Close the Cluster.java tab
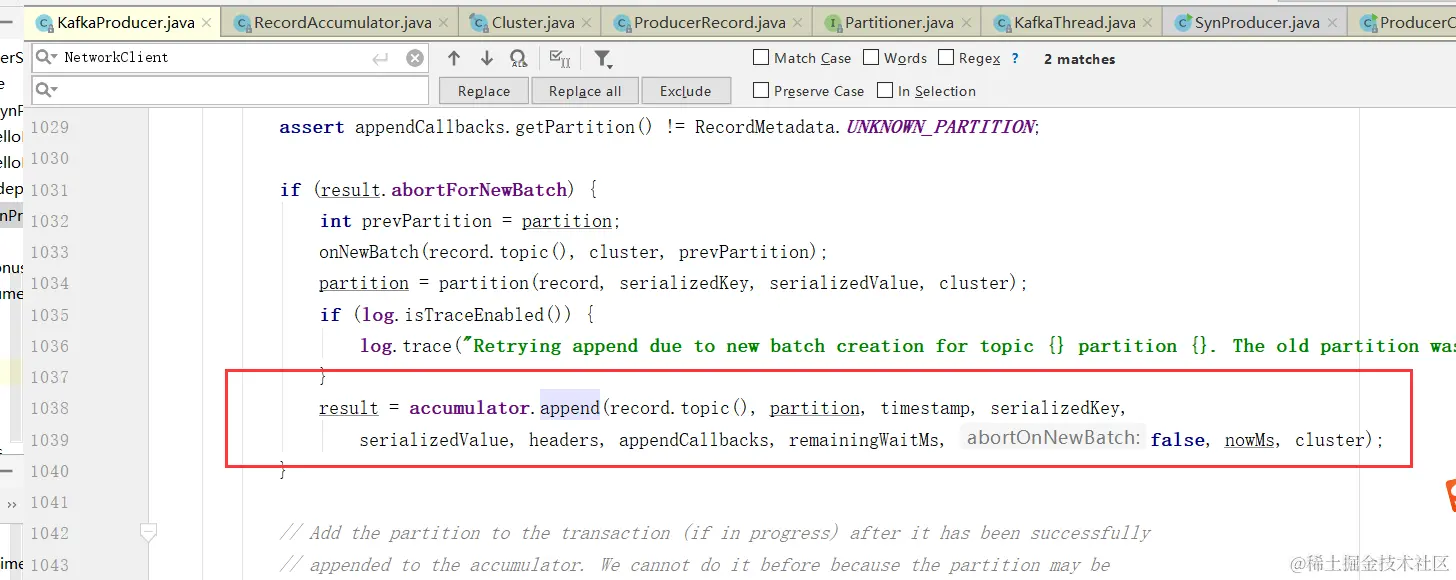The height and width of the screenshot is (580, 1456). click(x=586, y=23)
